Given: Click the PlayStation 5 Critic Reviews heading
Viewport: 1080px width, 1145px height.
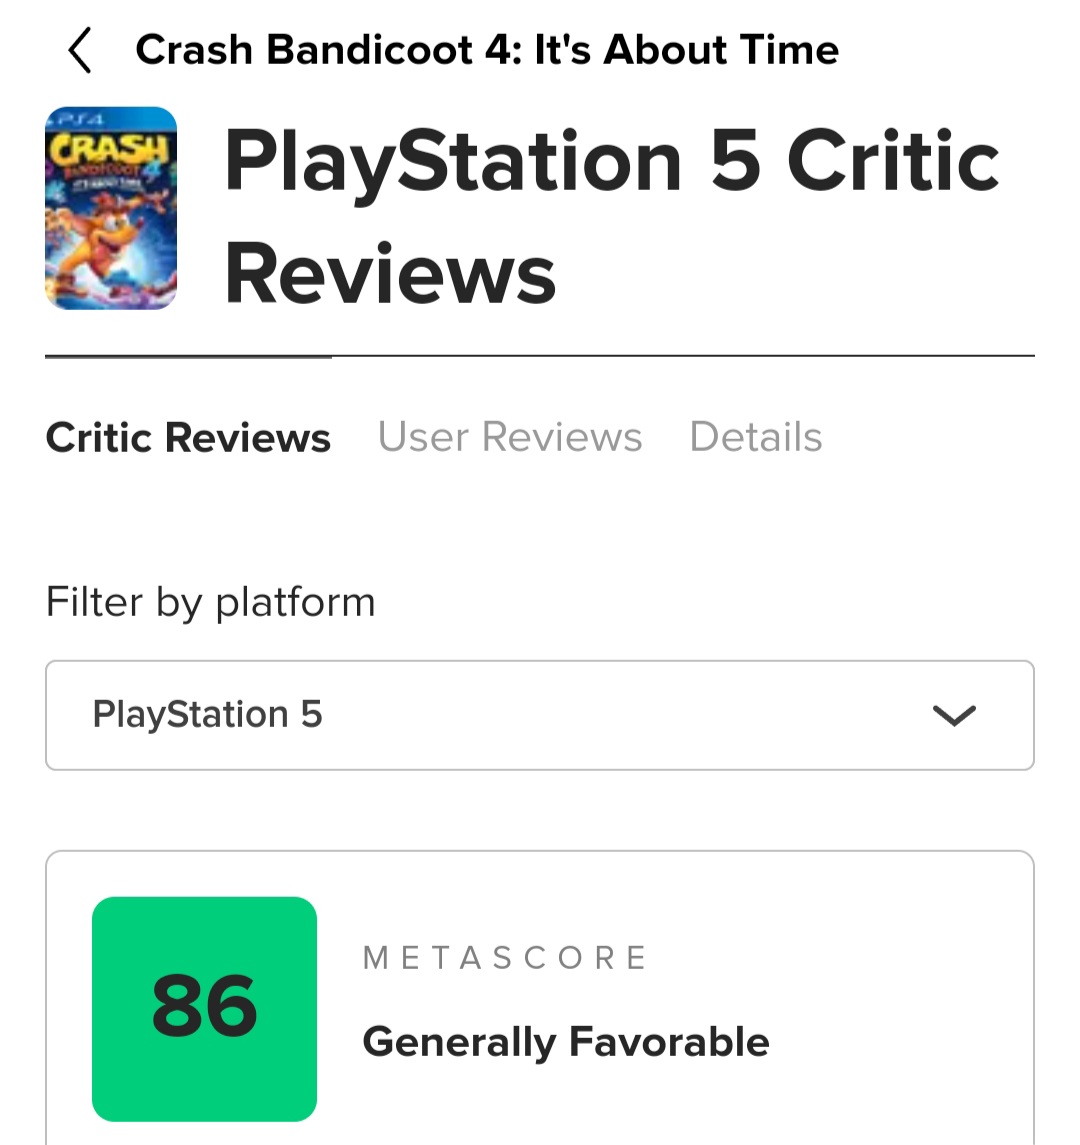Looking at the screenshot, I should (610, 217).
